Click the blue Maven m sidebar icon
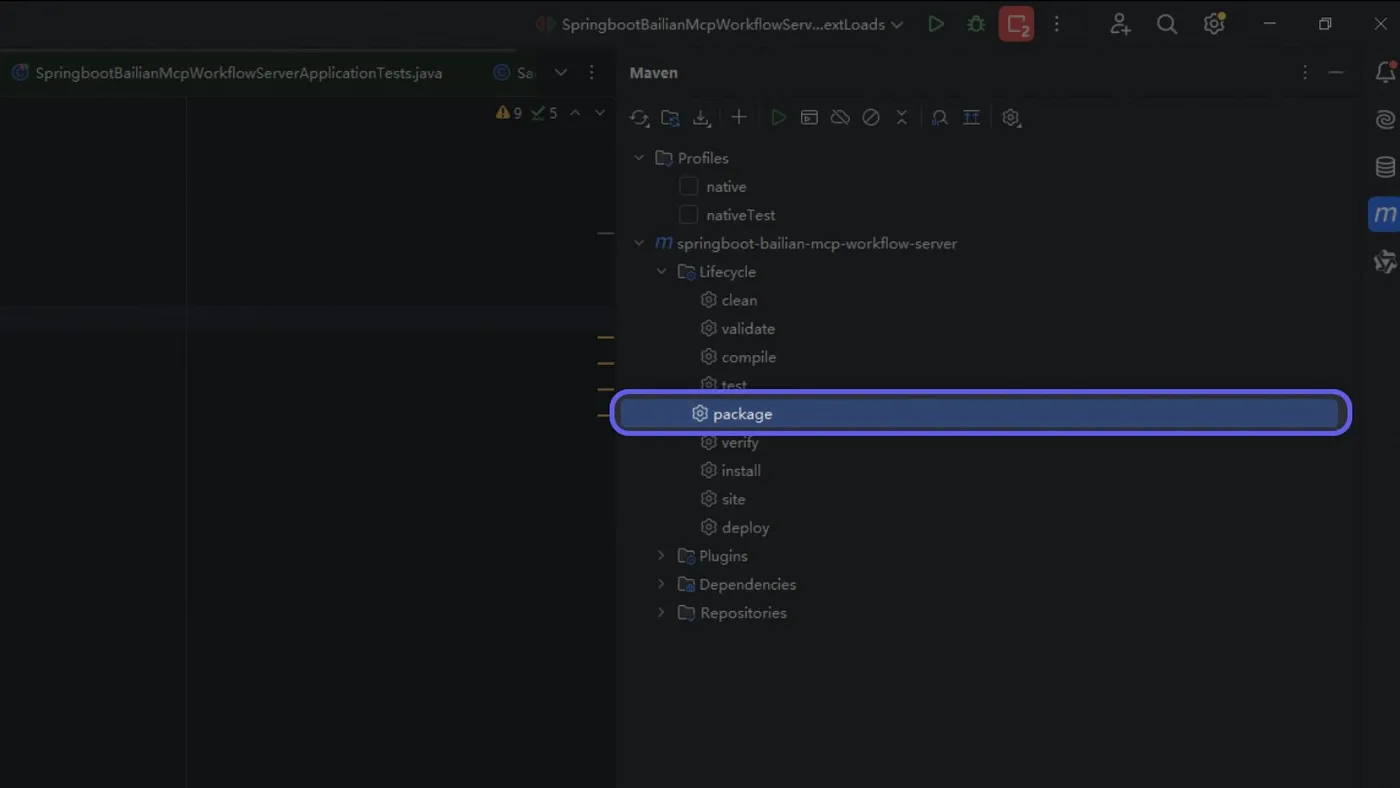Screen dimensions: 1400x788 (x=1385, y=214)
